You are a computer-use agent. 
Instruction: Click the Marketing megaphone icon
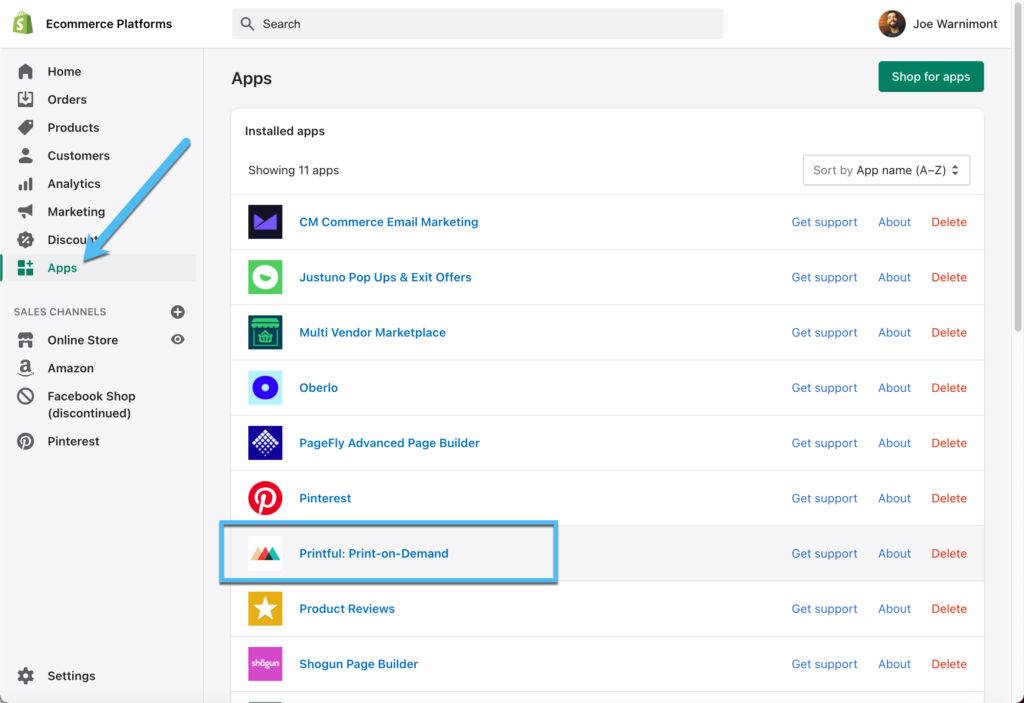[x=25, y=211]
